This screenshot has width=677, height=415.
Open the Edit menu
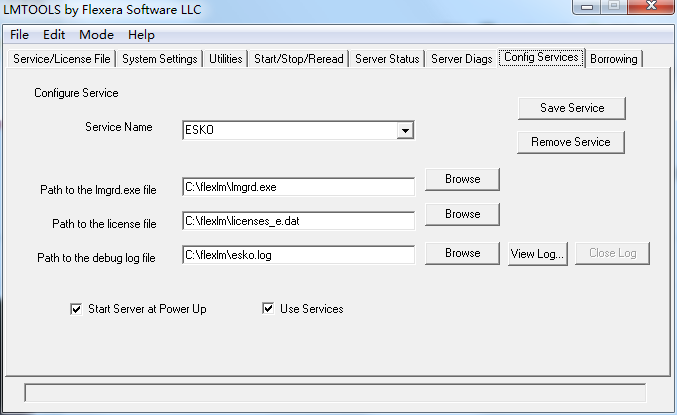pos(53,35)
